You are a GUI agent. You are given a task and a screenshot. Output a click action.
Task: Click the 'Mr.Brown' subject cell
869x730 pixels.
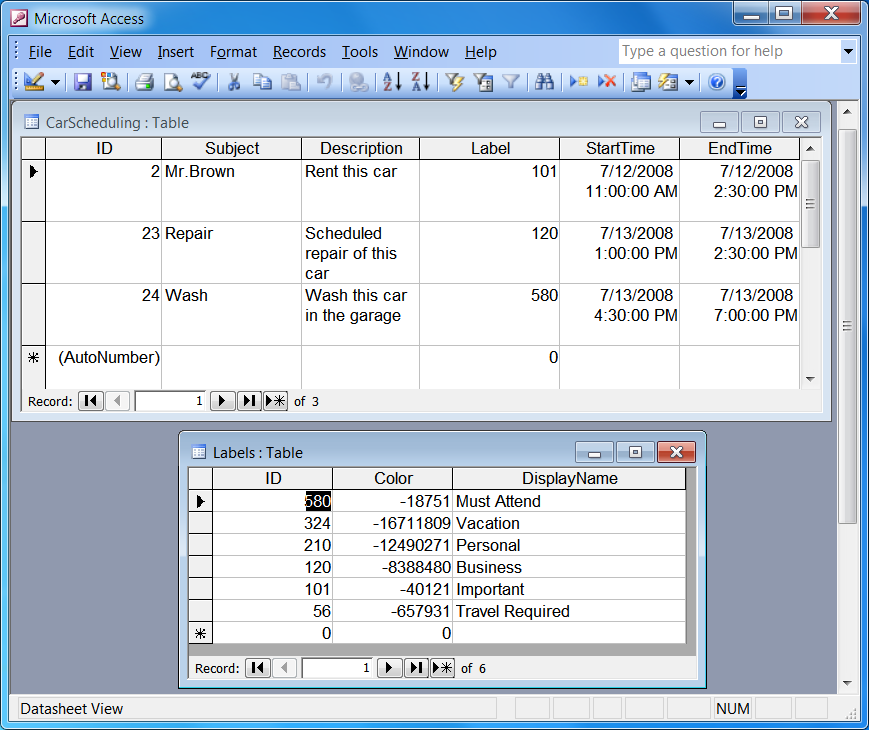click(232, 191)
